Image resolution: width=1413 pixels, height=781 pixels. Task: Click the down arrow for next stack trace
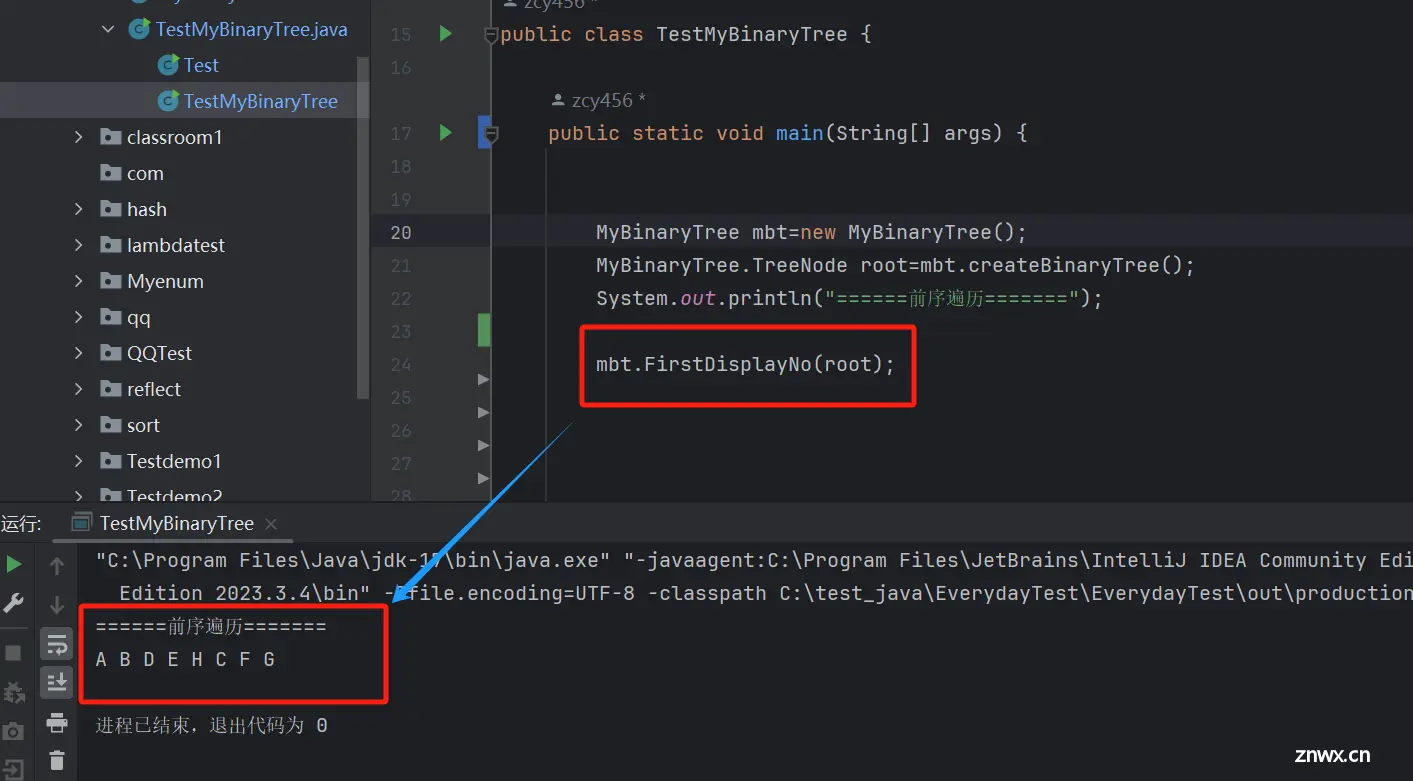tap(57, 604)
